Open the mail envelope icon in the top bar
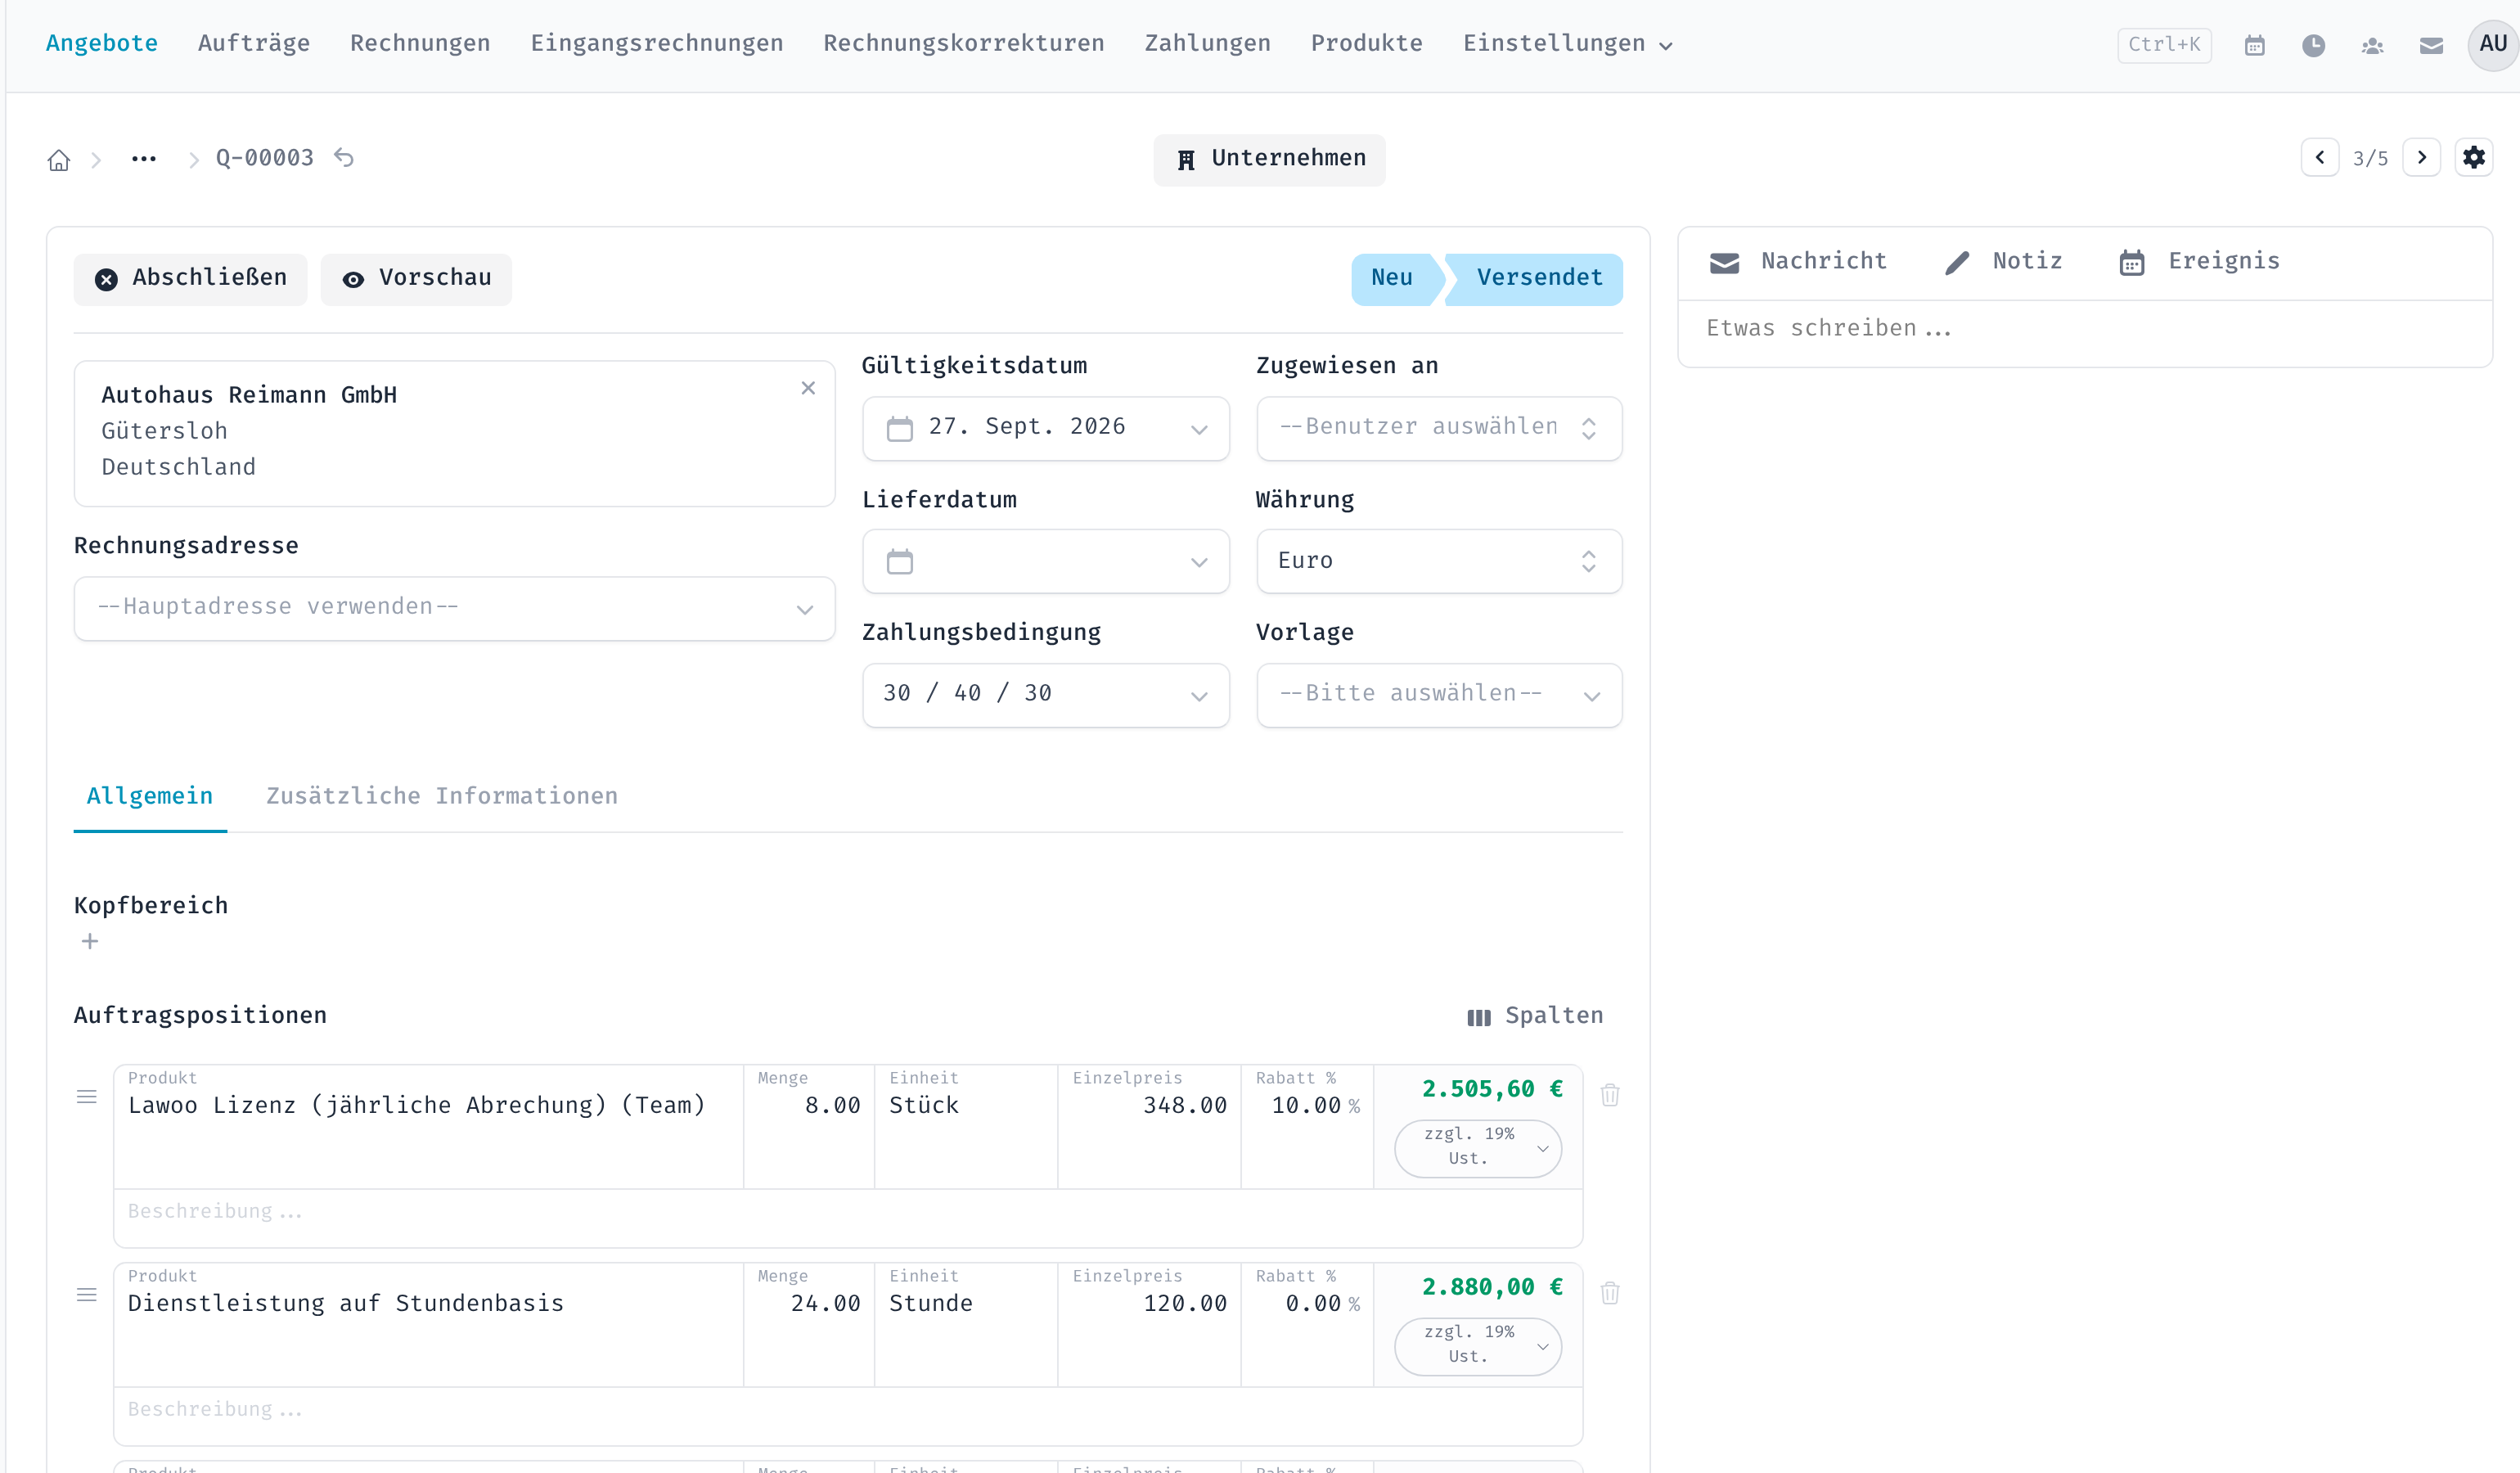2520x1473 pixels. pos(2431,45)
